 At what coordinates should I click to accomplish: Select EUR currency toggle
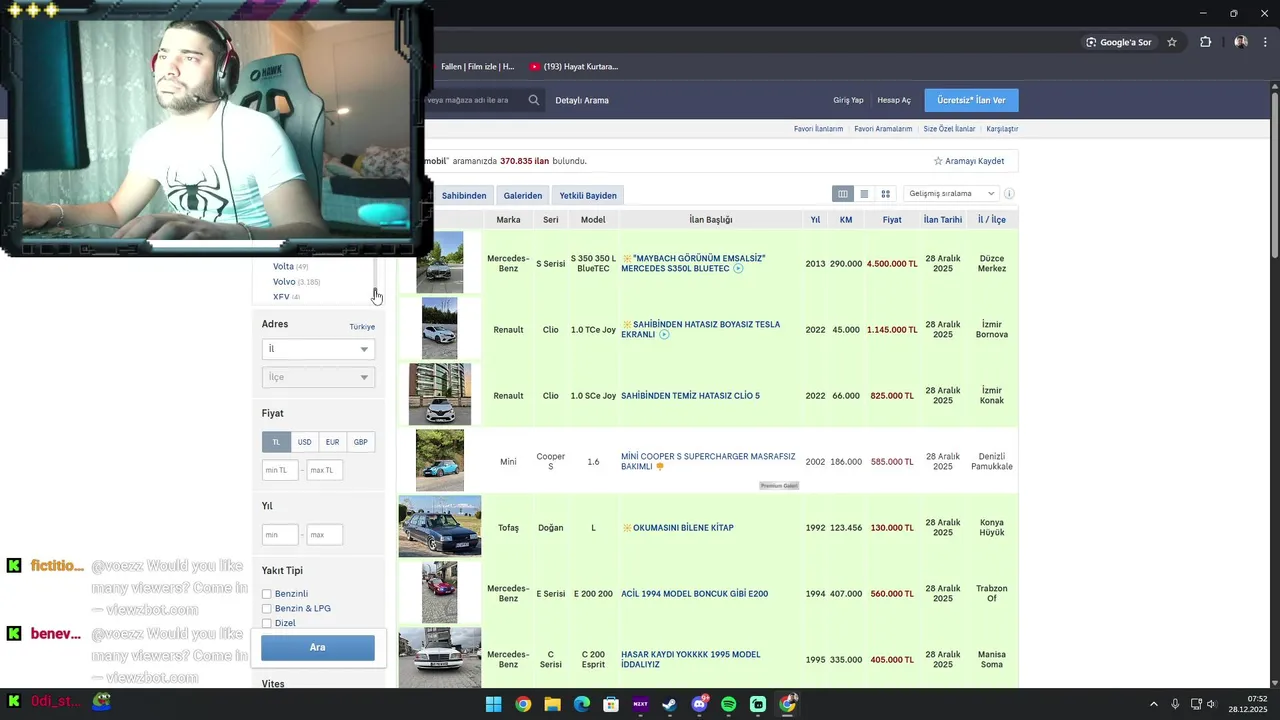click(332, 442)
